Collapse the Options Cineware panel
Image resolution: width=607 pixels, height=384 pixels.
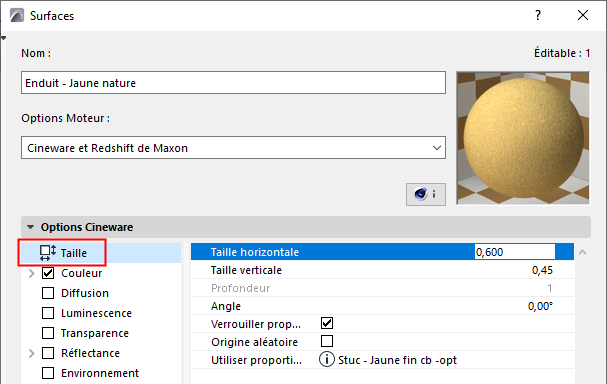[x=31, y=227]
